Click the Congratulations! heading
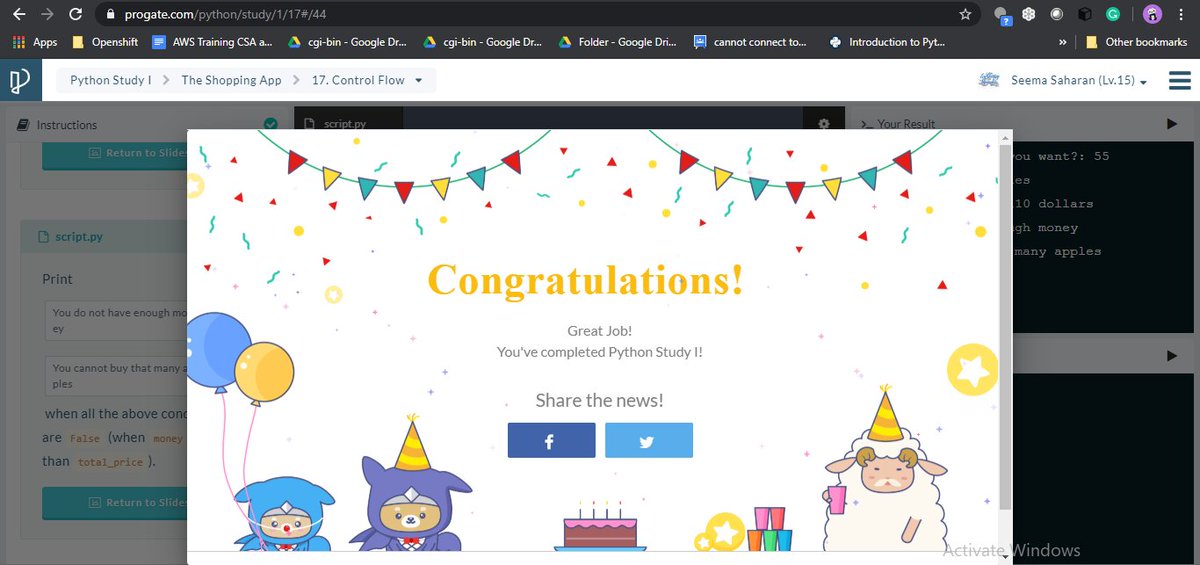The height and width of the screenshot is (565, 1200). pos(585,280)
